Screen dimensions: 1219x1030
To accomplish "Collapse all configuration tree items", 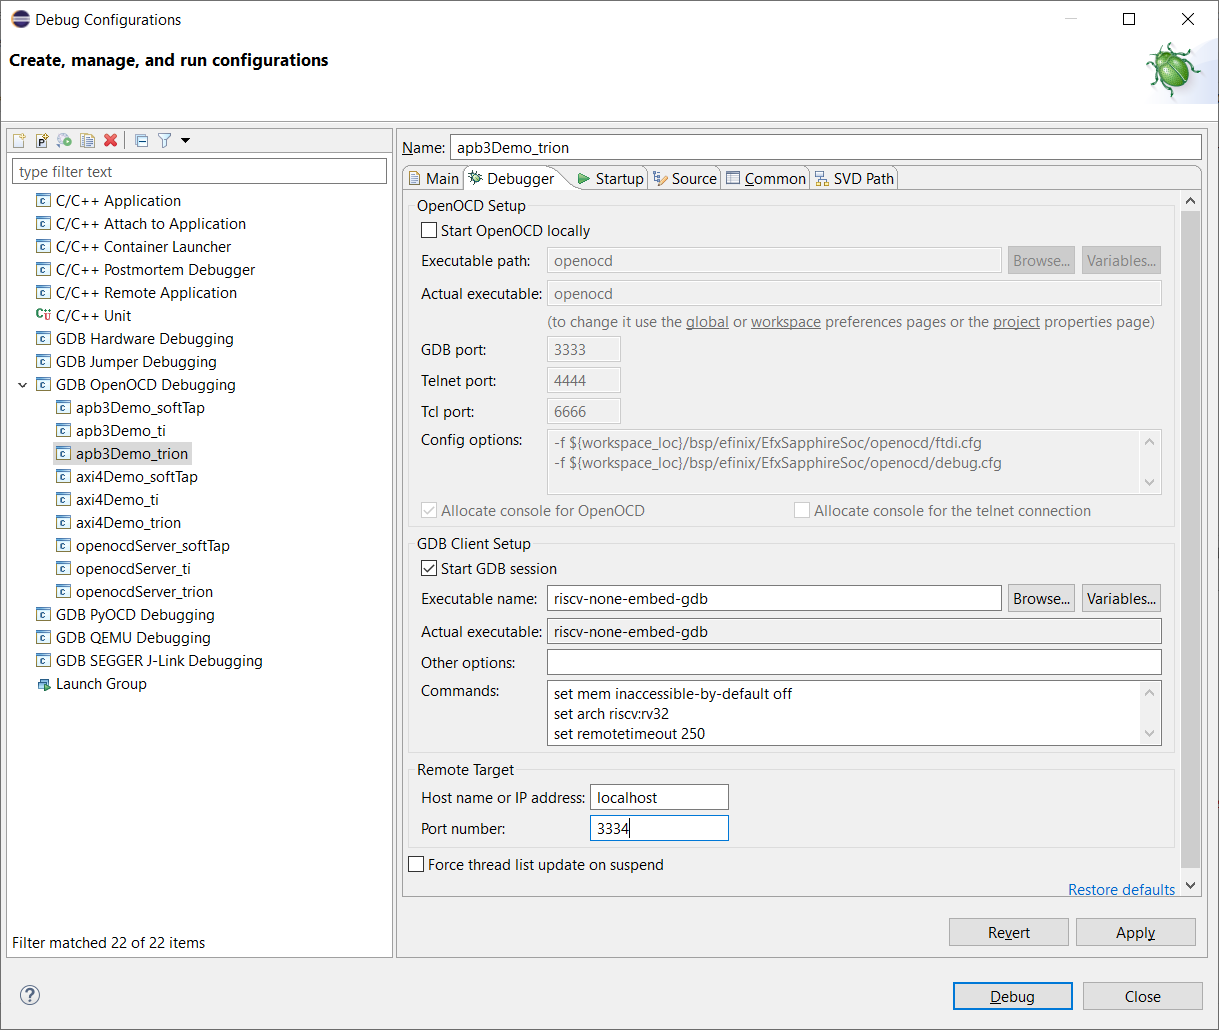I will click(141, 141).
